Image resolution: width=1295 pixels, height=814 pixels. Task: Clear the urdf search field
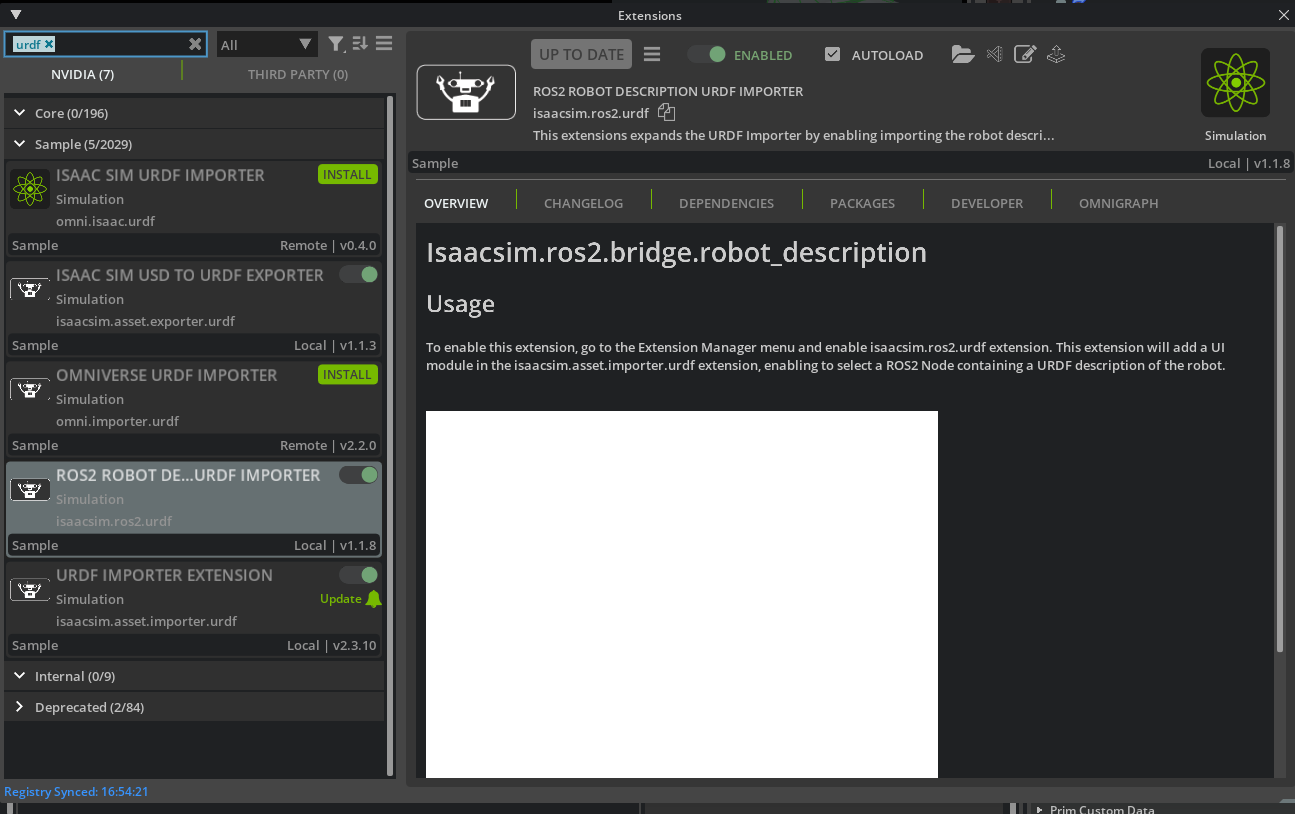[x=195, y=44]
